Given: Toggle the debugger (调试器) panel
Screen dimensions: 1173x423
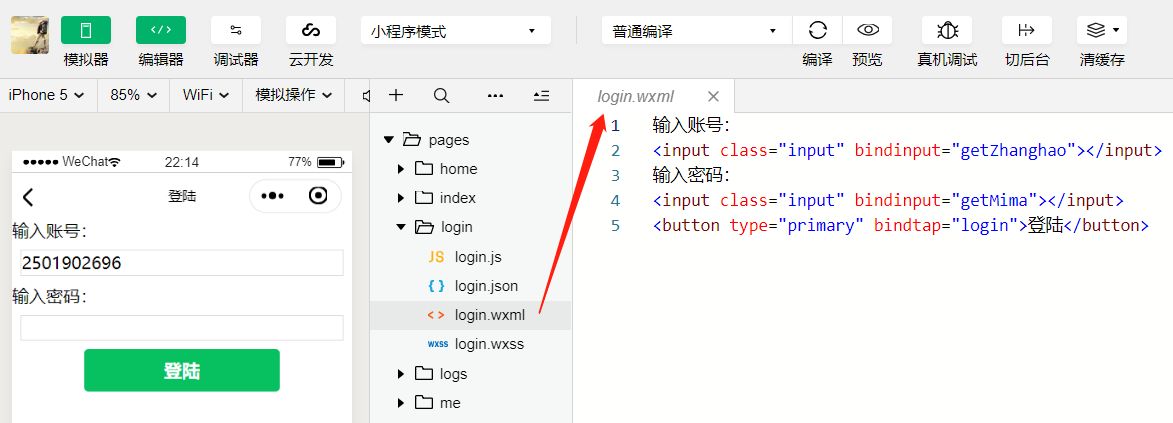Looking at the screenshot, I should pos(236,31).
